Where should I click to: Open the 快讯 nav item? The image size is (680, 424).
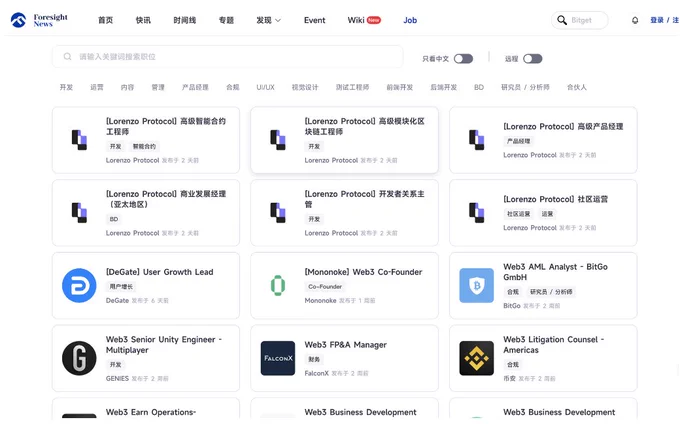(x=143, y=20)
